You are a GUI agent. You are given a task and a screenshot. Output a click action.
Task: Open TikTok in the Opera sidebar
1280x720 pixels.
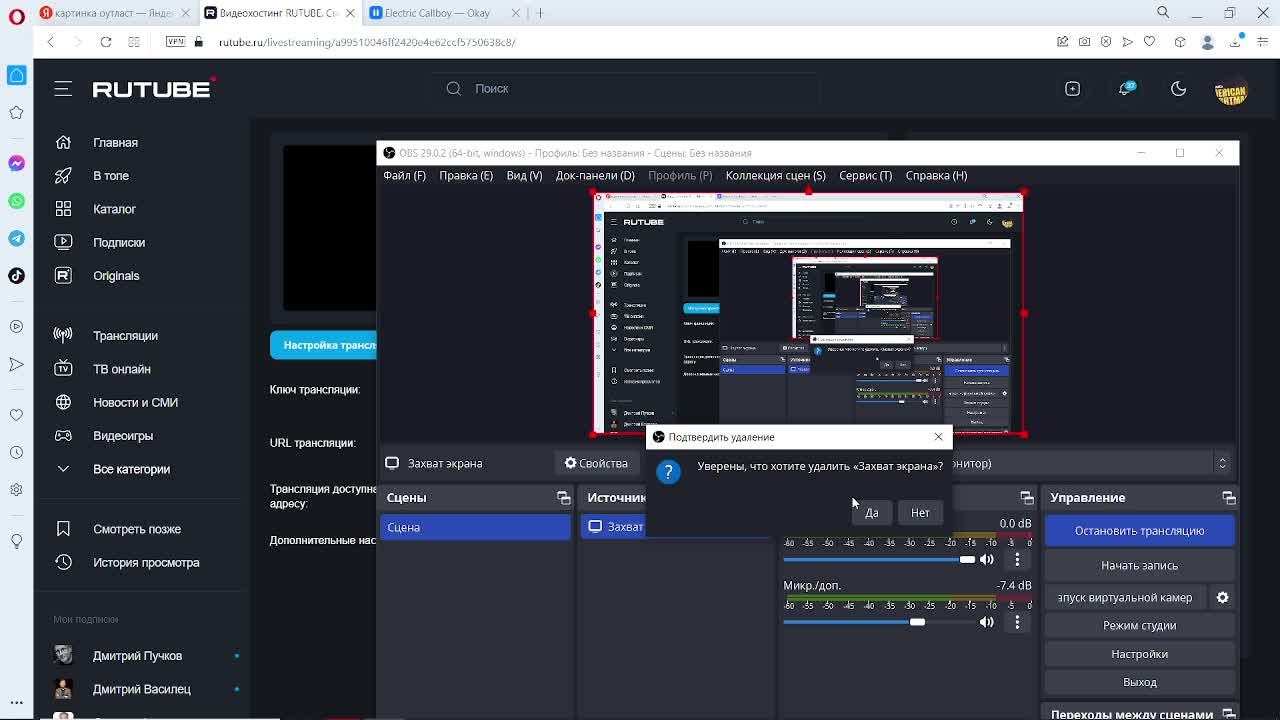pos(16,276)
